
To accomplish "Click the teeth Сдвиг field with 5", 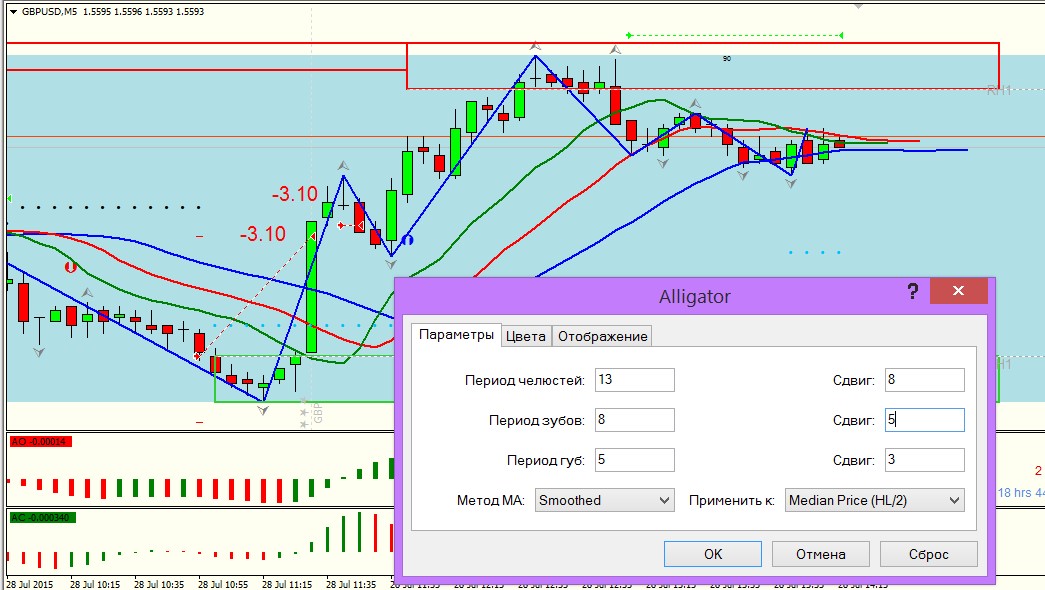I will click(924, 420).
